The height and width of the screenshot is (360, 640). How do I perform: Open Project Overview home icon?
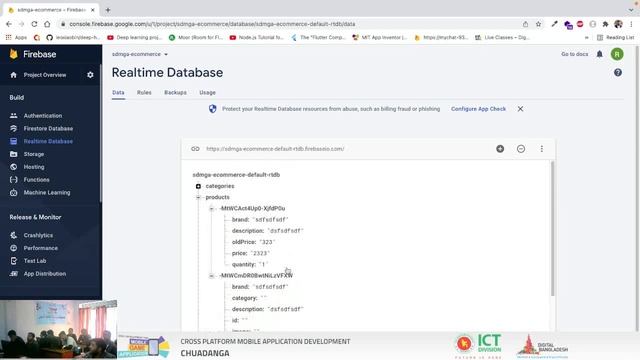13,75
